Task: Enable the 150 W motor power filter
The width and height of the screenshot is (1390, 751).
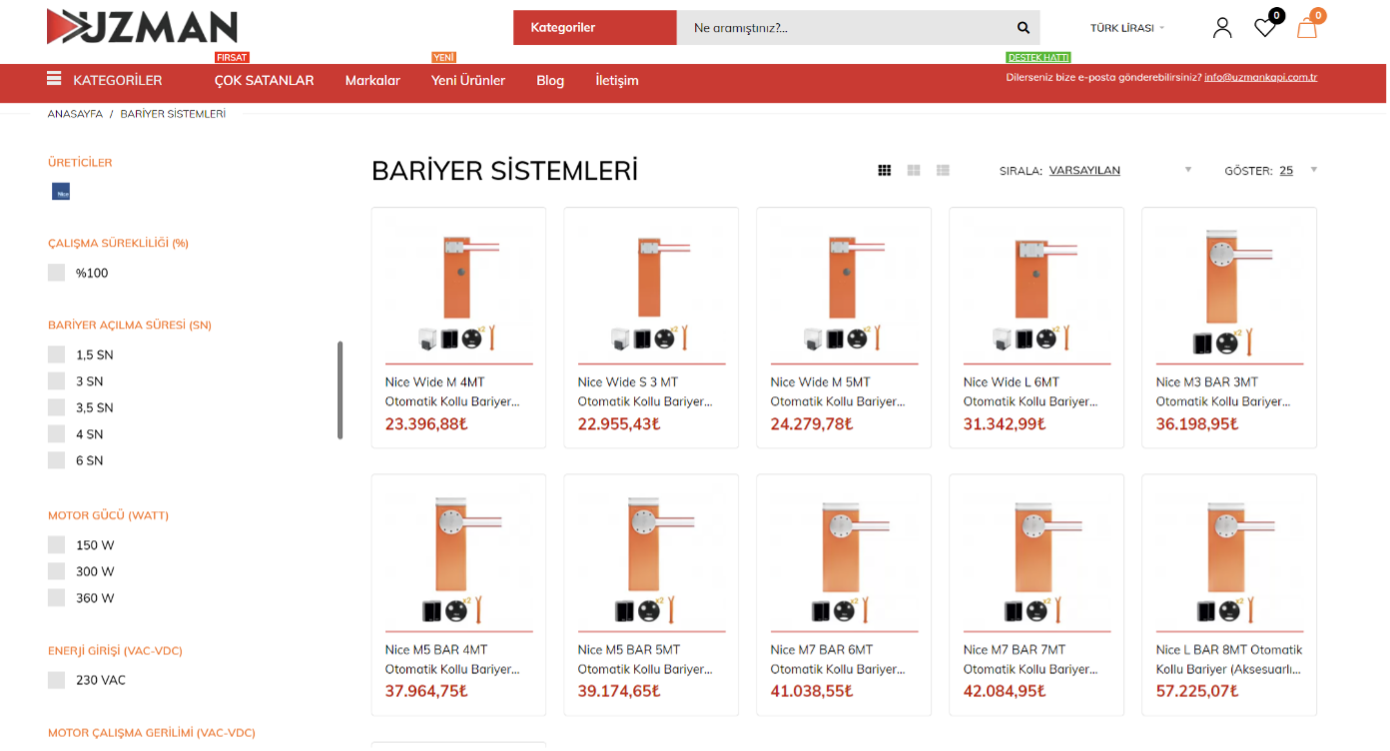Action: pyautogui.click(x=56, y=545)
